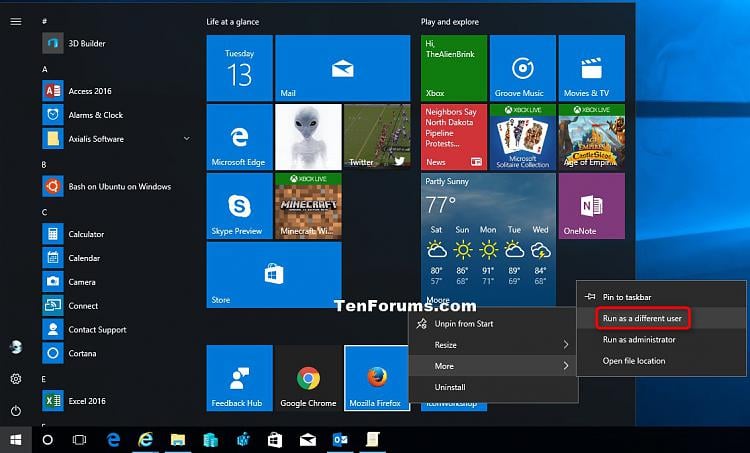Open the Minecraft tile

309,206
